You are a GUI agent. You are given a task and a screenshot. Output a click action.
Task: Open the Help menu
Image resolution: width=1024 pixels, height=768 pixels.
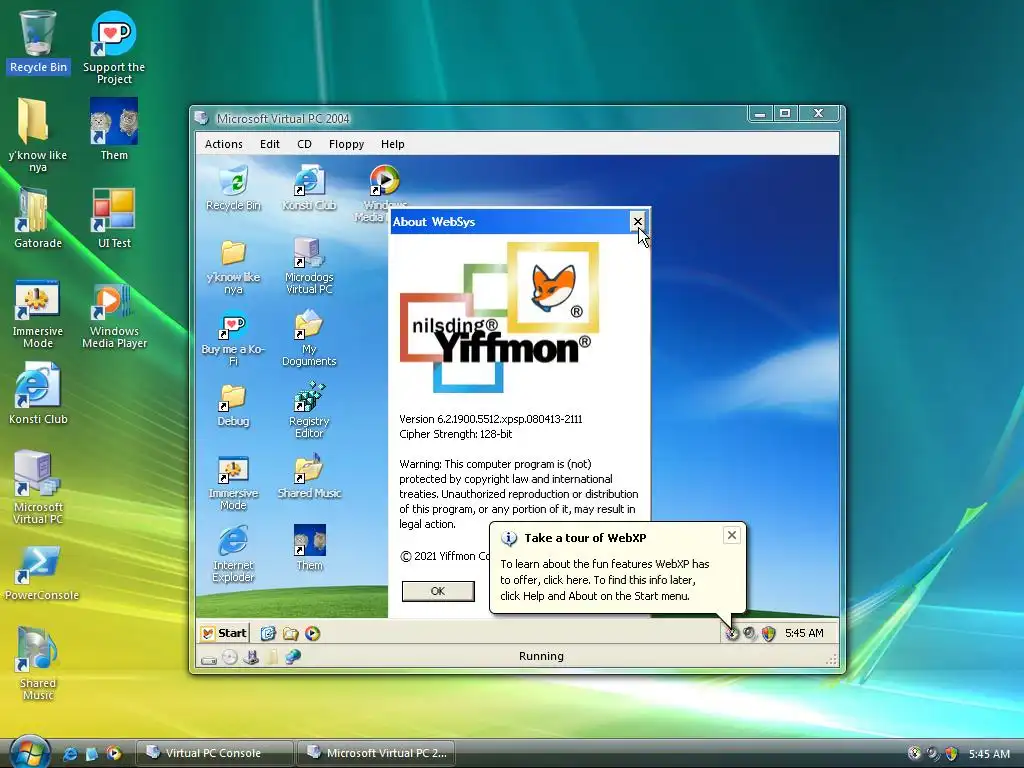click(x=392, y=144)
